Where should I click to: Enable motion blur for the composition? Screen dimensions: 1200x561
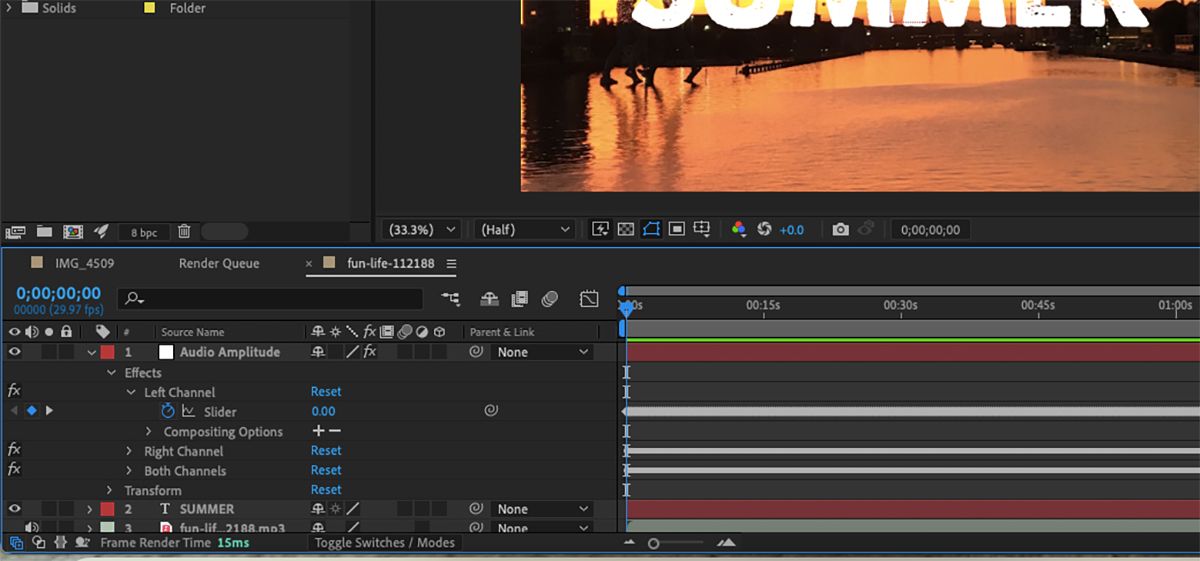click(549, 299)
